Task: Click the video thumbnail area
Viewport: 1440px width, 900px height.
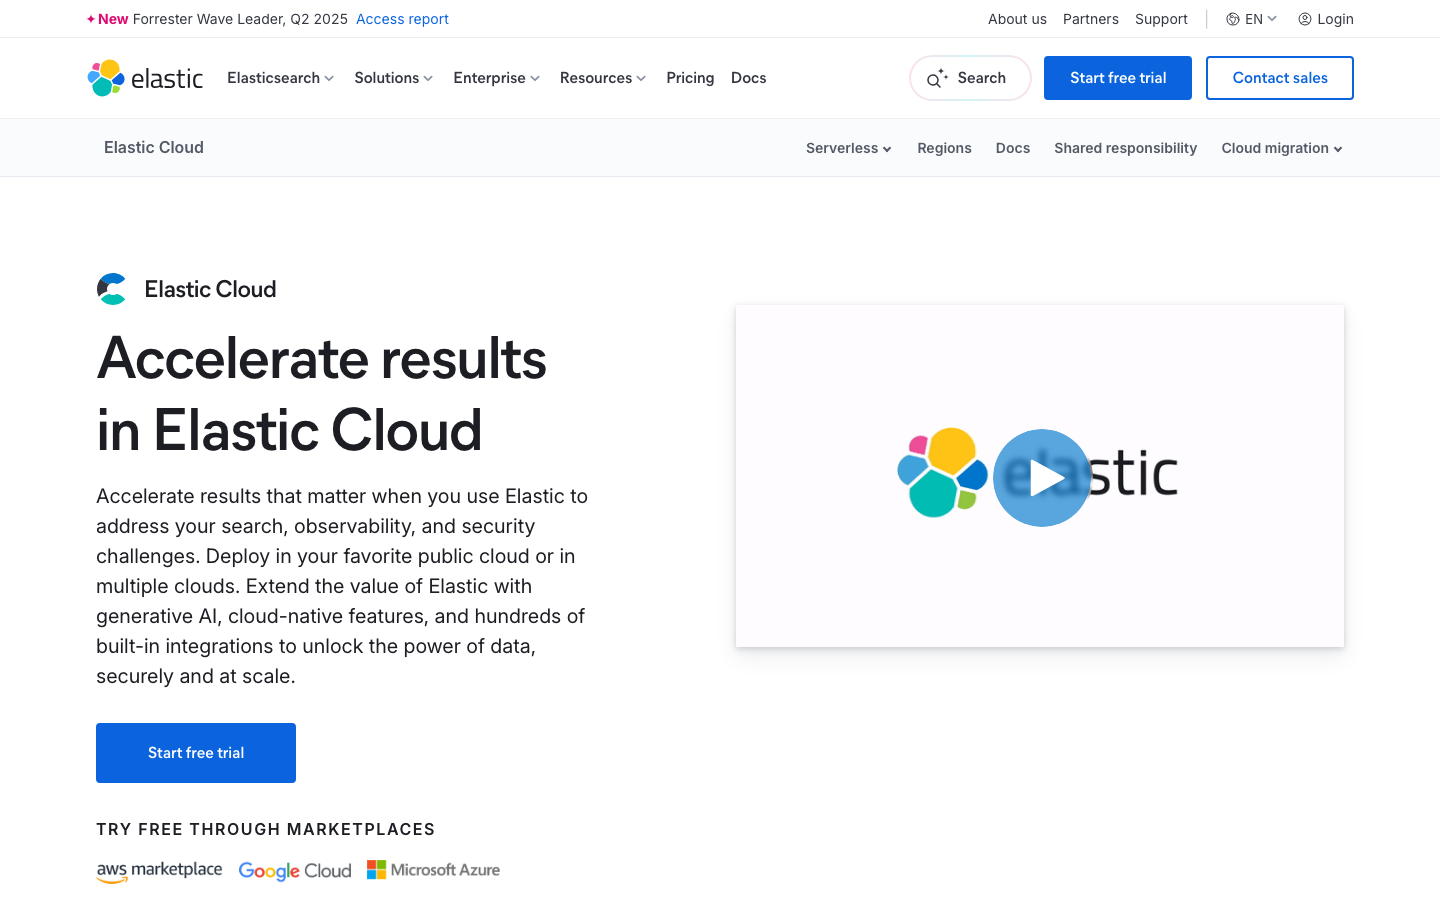Action: point(1040,476)
